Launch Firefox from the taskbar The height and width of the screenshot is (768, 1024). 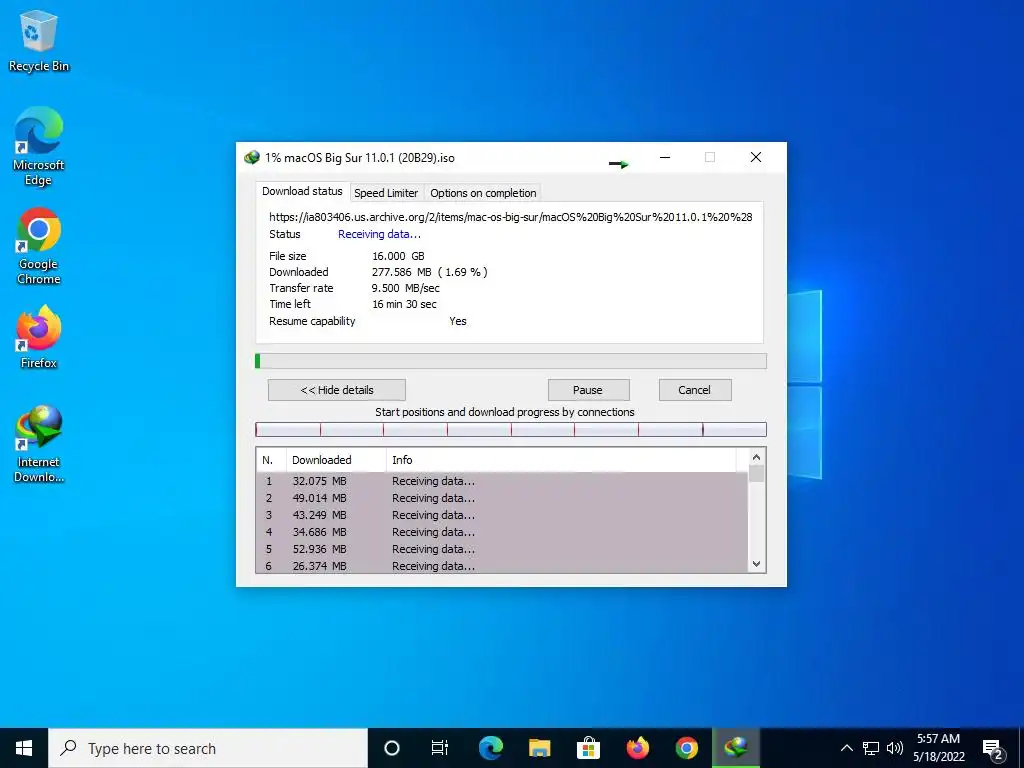(637, 748)
